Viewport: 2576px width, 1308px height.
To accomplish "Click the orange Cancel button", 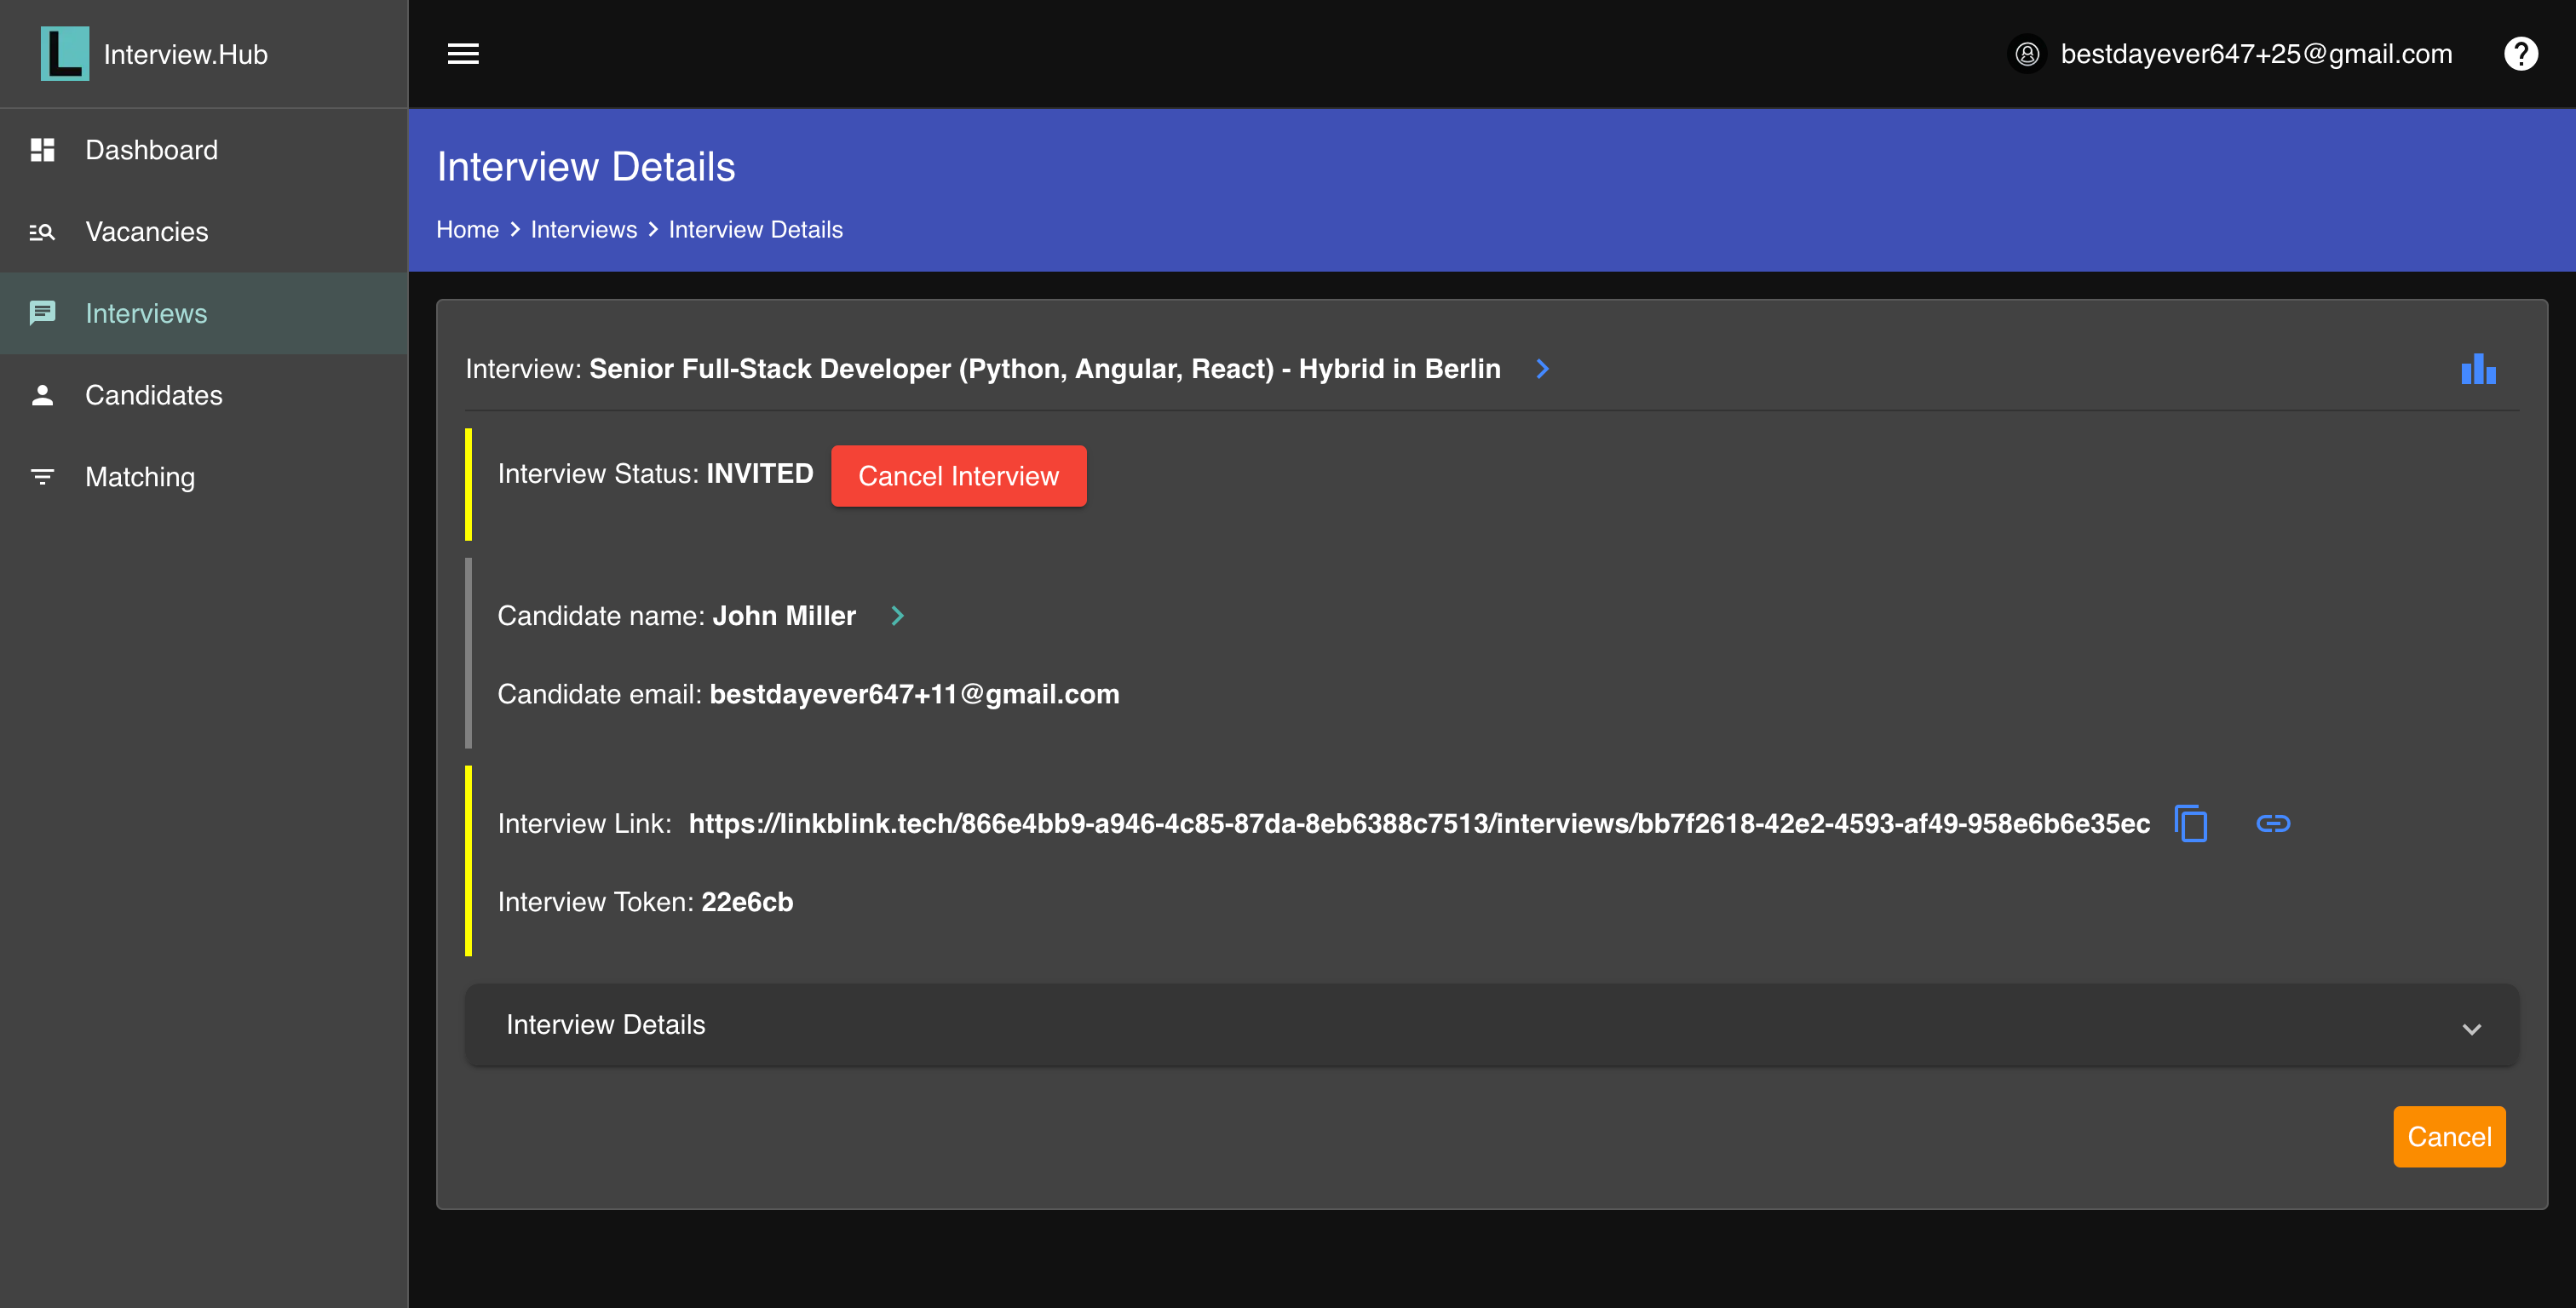I will pos(2448,1136).
